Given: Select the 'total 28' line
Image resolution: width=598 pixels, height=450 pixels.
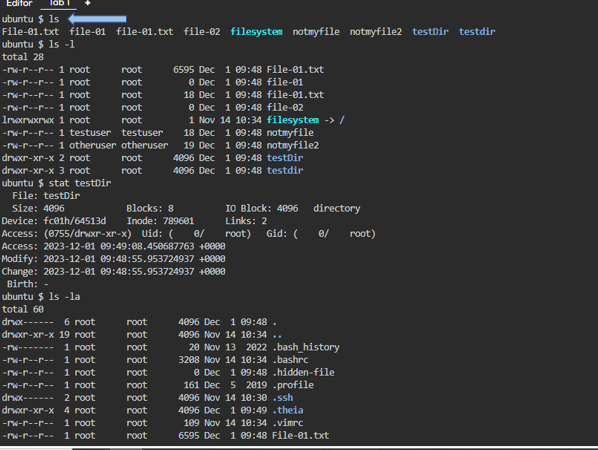Looking at the screenshot, I should coord(23,57).
